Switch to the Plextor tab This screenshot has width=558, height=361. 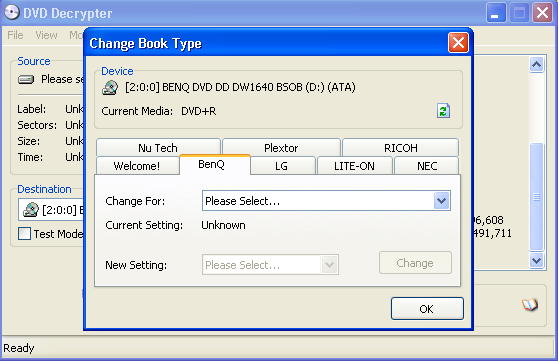(281, 147)
